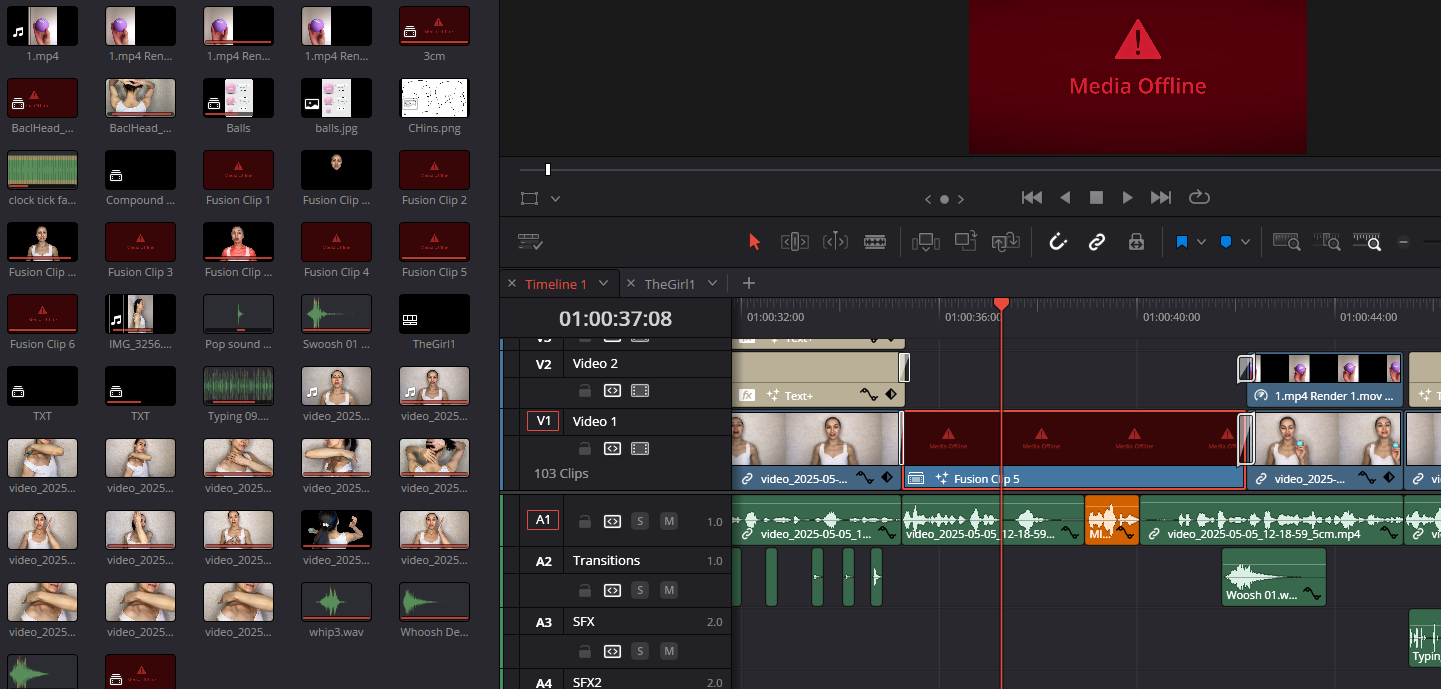Select the Pop sound media pool clip
This screenshot has width=1441, height=689.
tap(238, 314)
